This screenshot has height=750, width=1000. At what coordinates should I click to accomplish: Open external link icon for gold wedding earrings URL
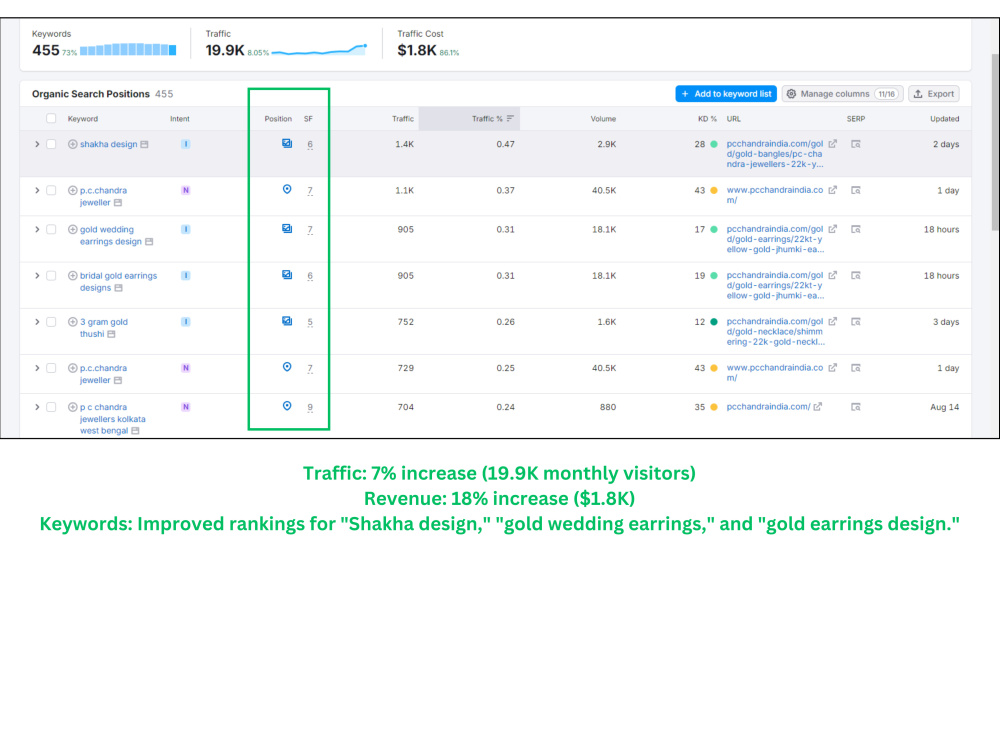click(x=832, y=229)
